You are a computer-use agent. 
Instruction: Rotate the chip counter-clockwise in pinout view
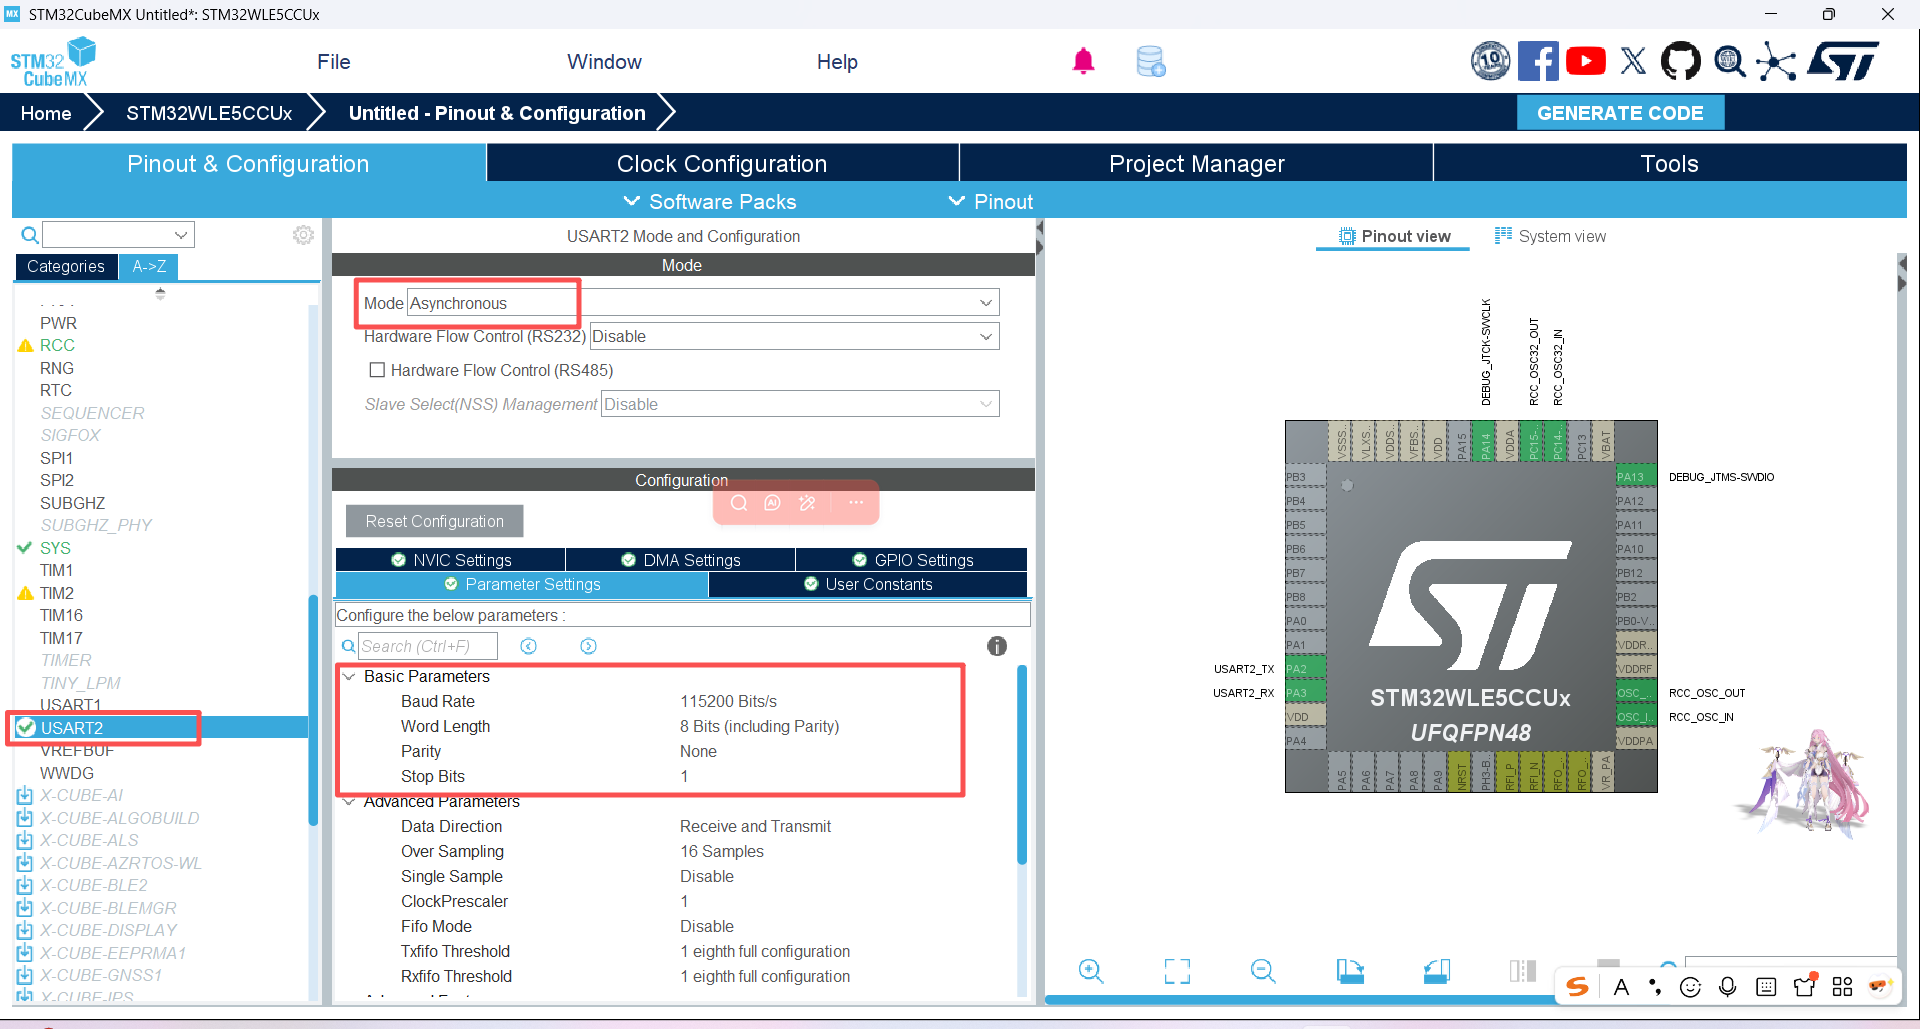[x=1436, y=971]
